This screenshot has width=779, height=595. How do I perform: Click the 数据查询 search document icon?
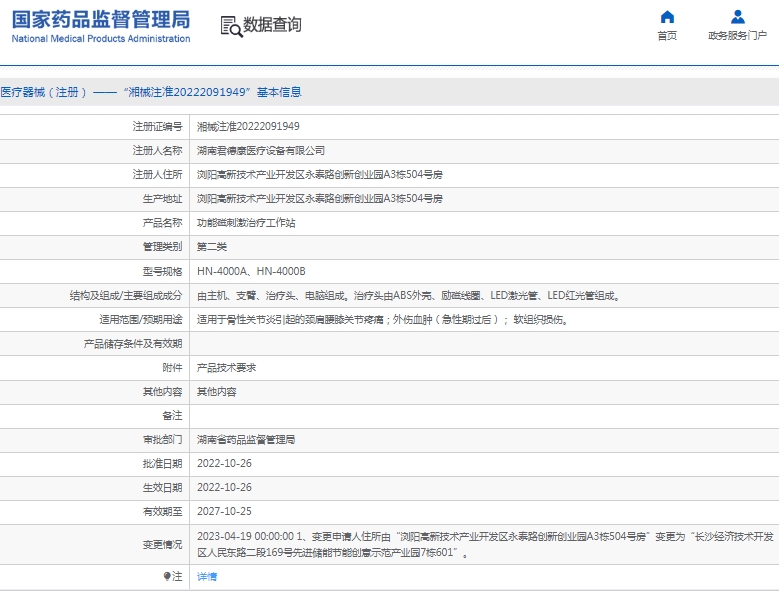click(231, 27)
